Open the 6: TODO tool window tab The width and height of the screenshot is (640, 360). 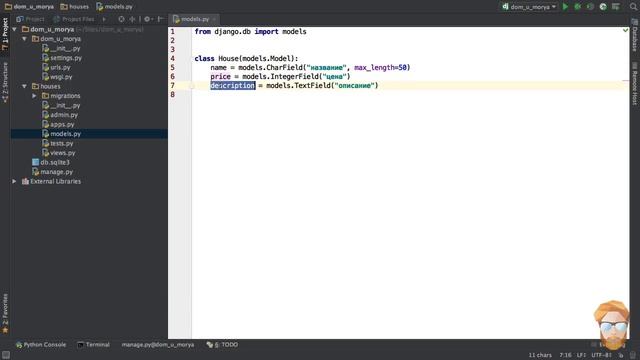click(x=222, y=344)
